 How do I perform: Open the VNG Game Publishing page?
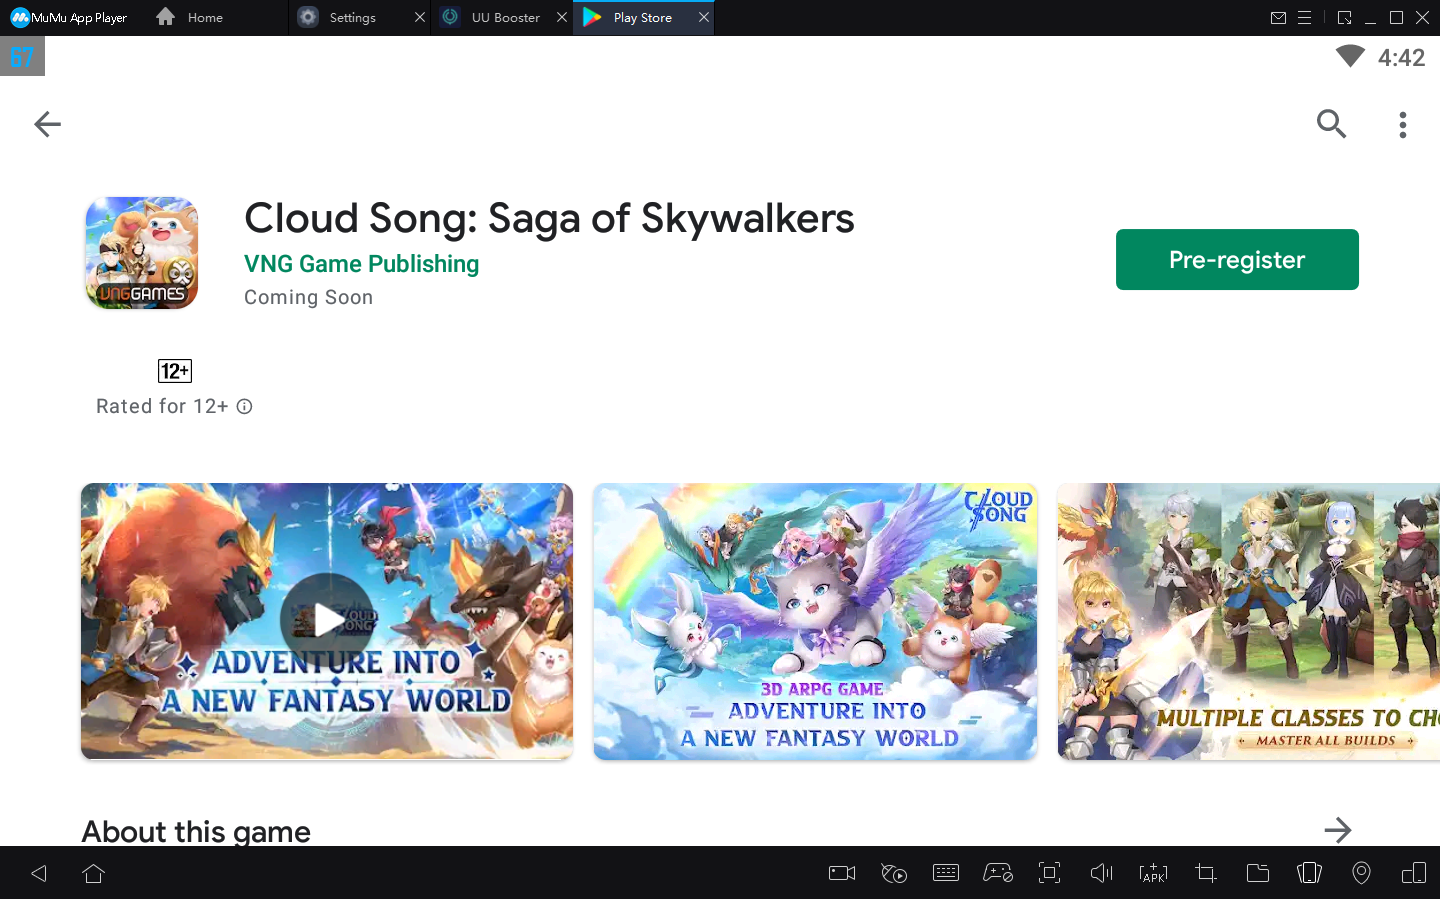(361, 263)
